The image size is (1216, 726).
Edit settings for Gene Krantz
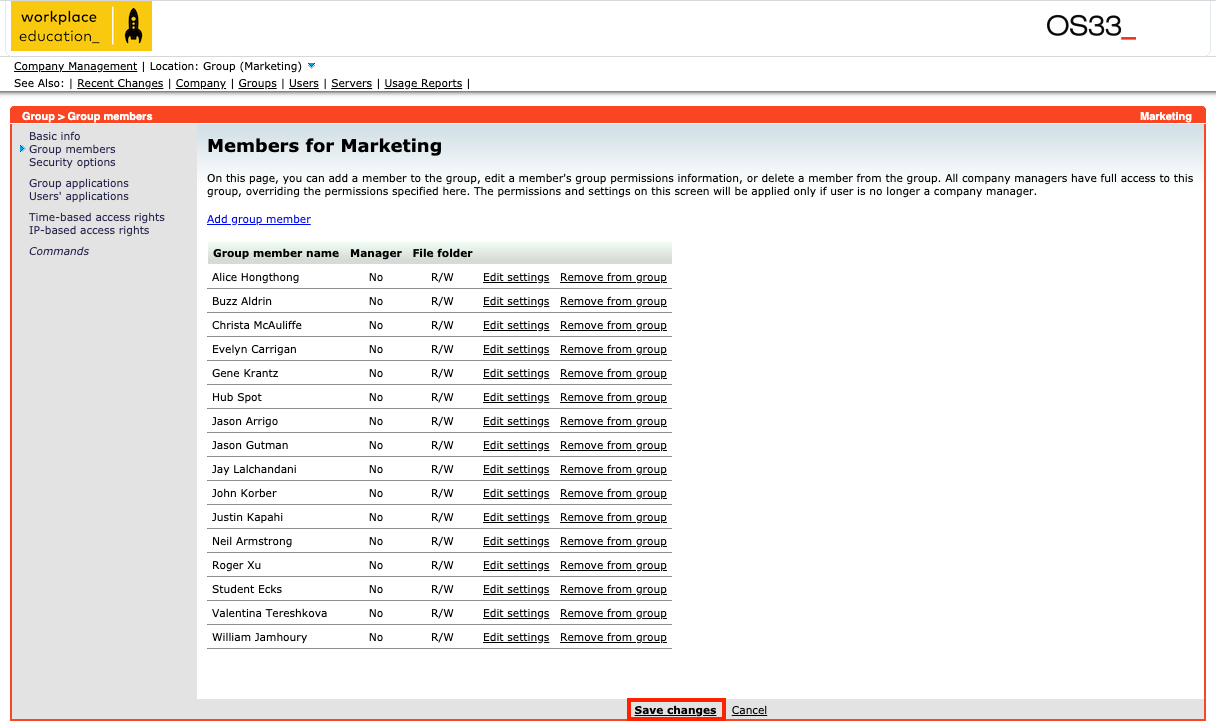pyautogui.click(x=516, y=373)
